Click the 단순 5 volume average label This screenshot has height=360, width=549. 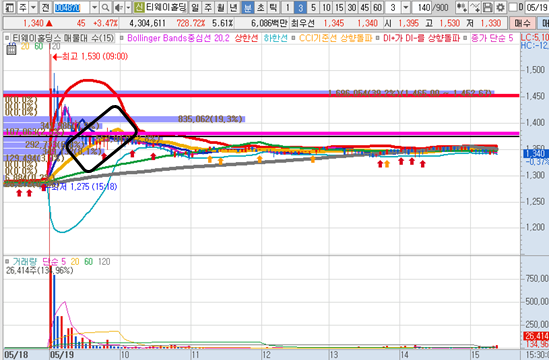tap(54, 262)
